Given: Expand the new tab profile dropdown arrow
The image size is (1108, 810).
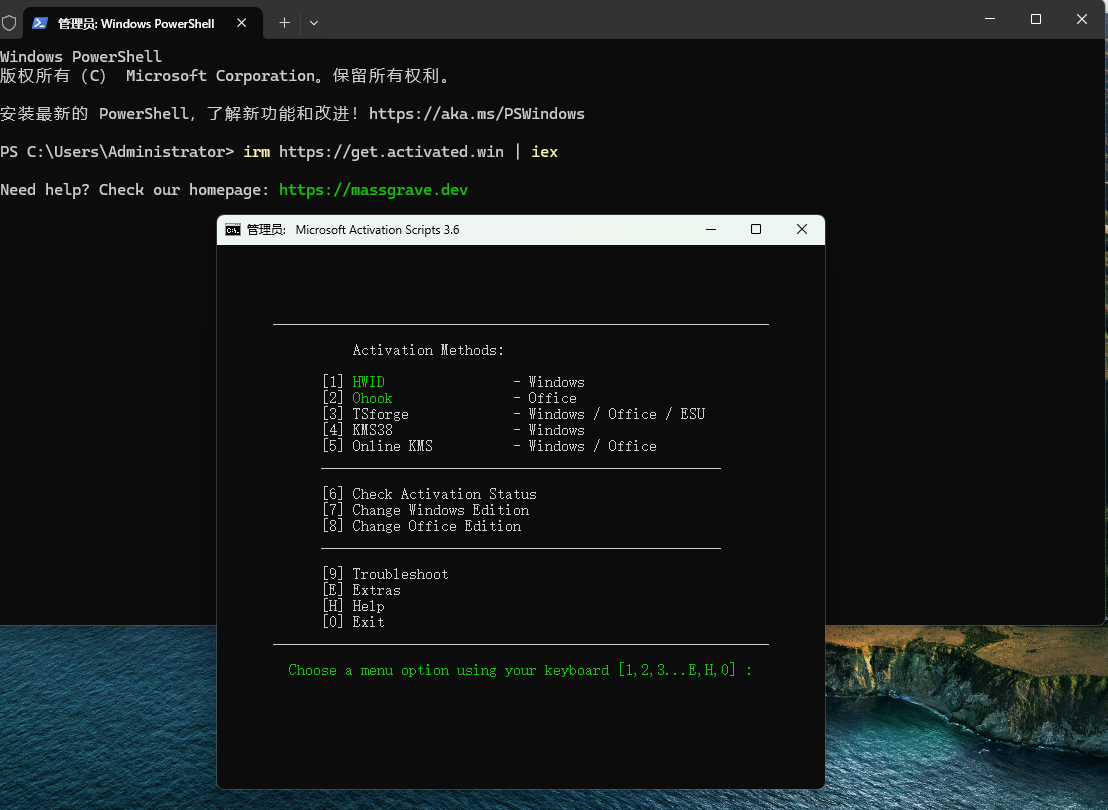Looking at the screenshot, I should click(x=314, y=23).
